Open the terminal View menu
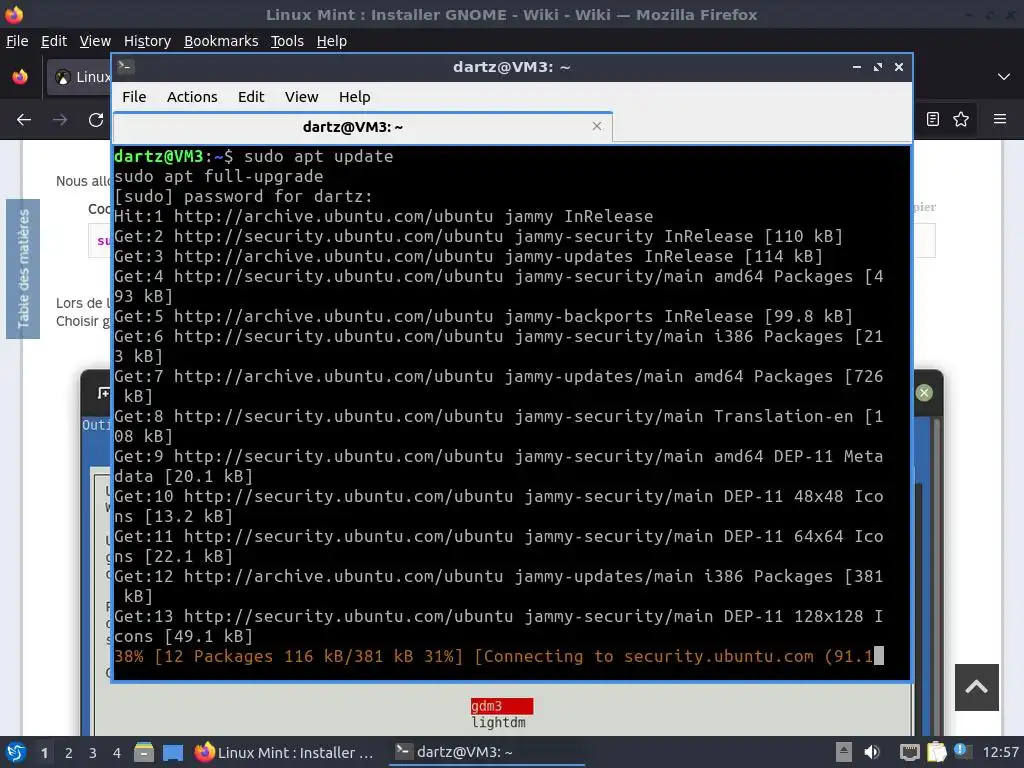 pyautogui.click(x=301, y=97)
